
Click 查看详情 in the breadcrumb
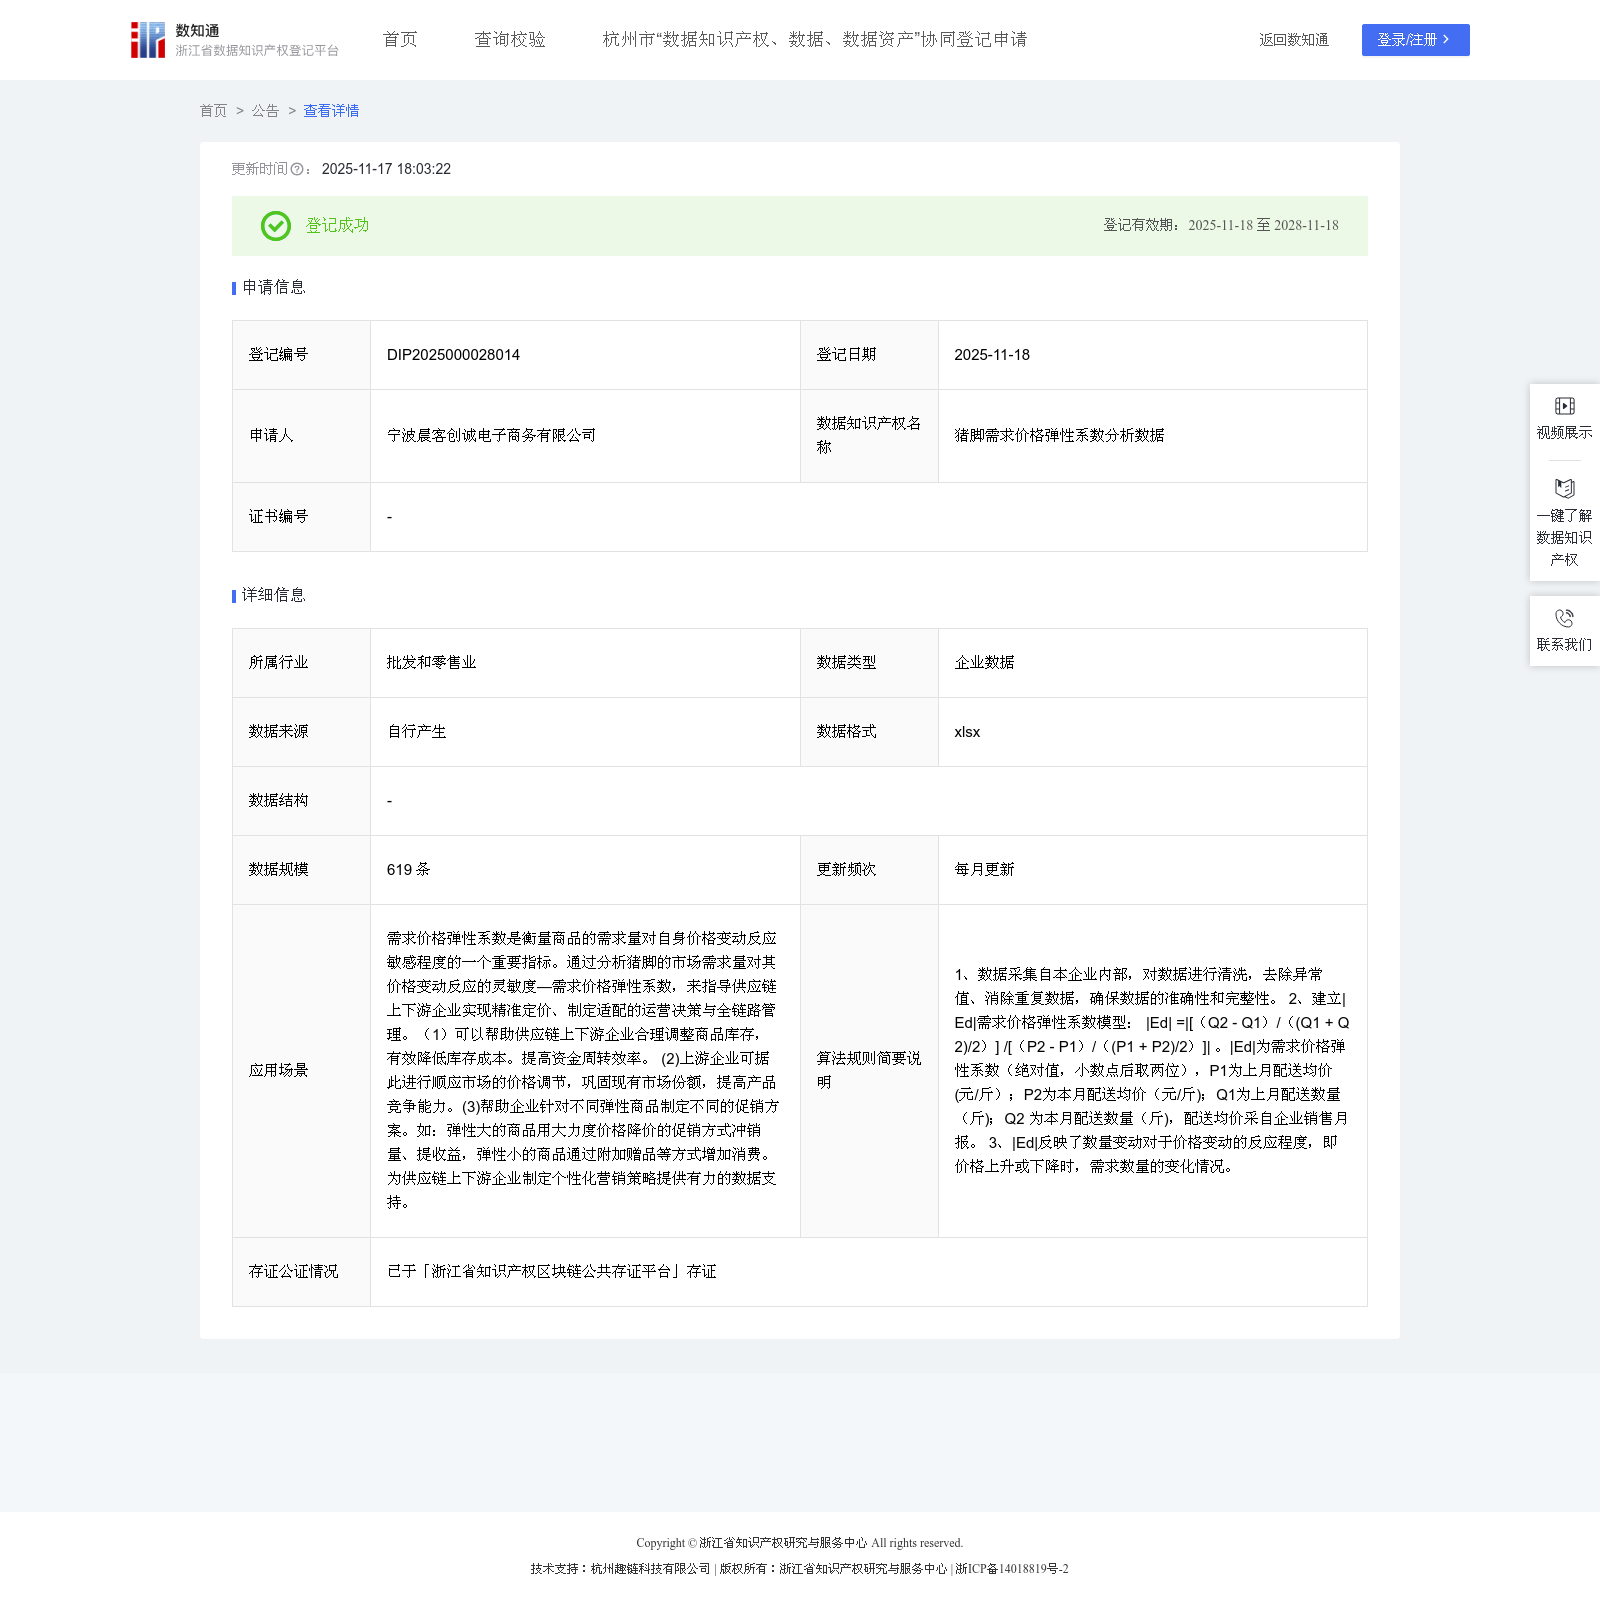click(331, 111)
